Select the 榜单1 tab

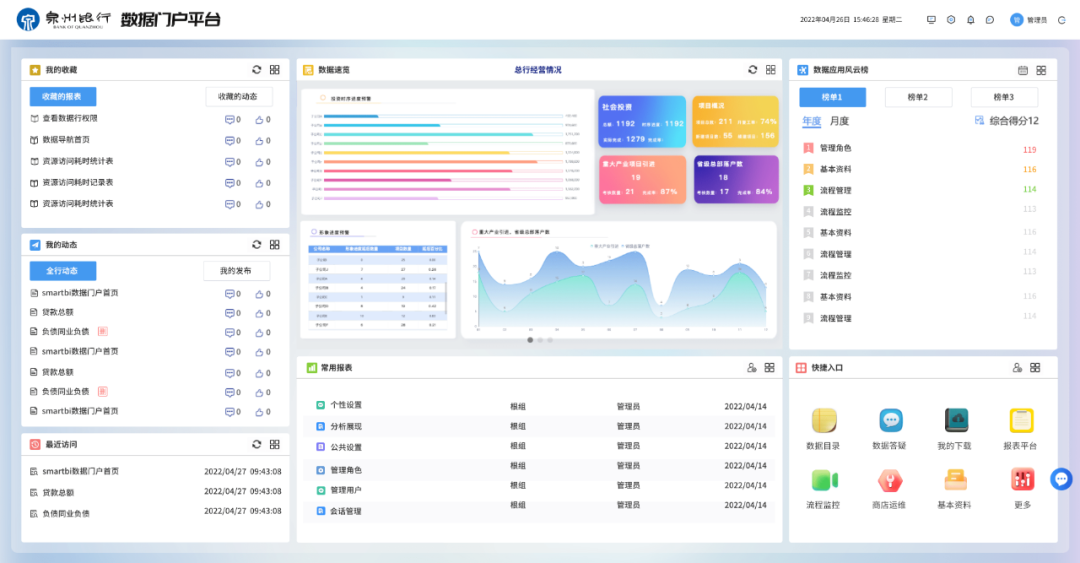tap(832, 97)
